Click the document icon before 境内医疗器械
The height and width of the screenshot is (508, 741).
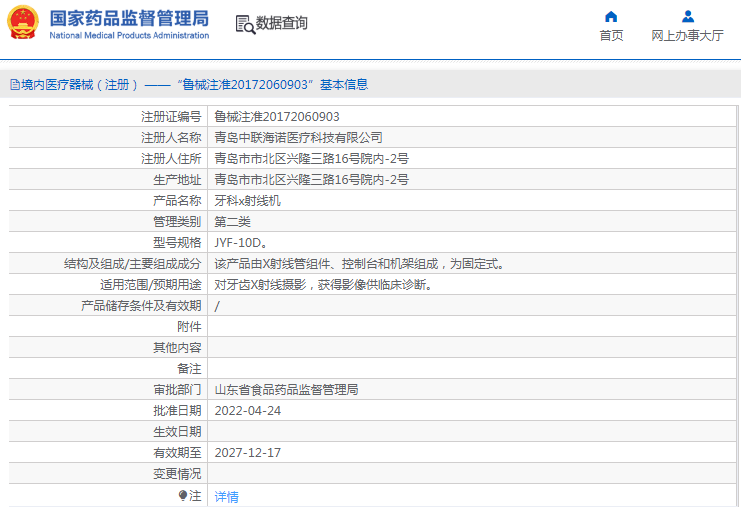(x=14, y=85)
